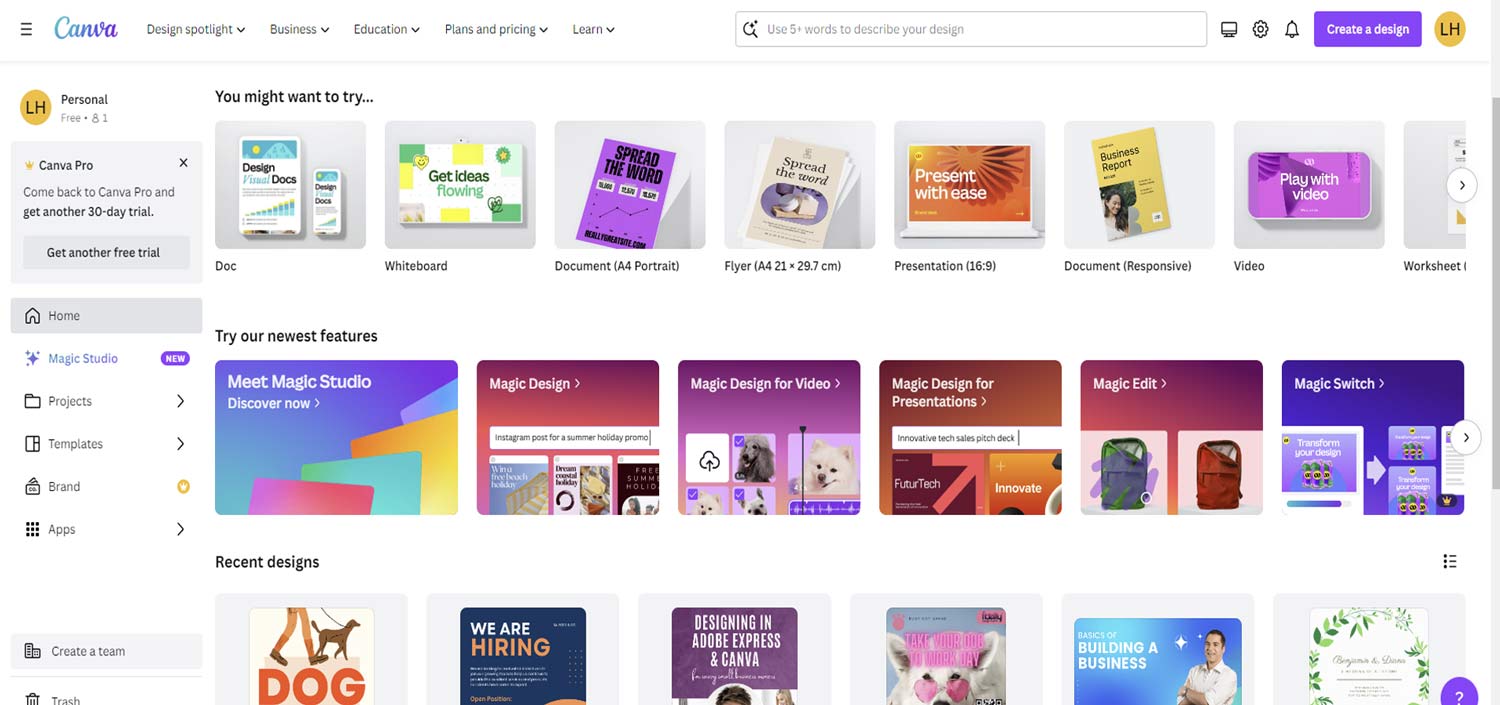1500x705 pixels.
Task: Click the LH account avatar in header
Action: pyautogui.click(x=1450, y=29)
